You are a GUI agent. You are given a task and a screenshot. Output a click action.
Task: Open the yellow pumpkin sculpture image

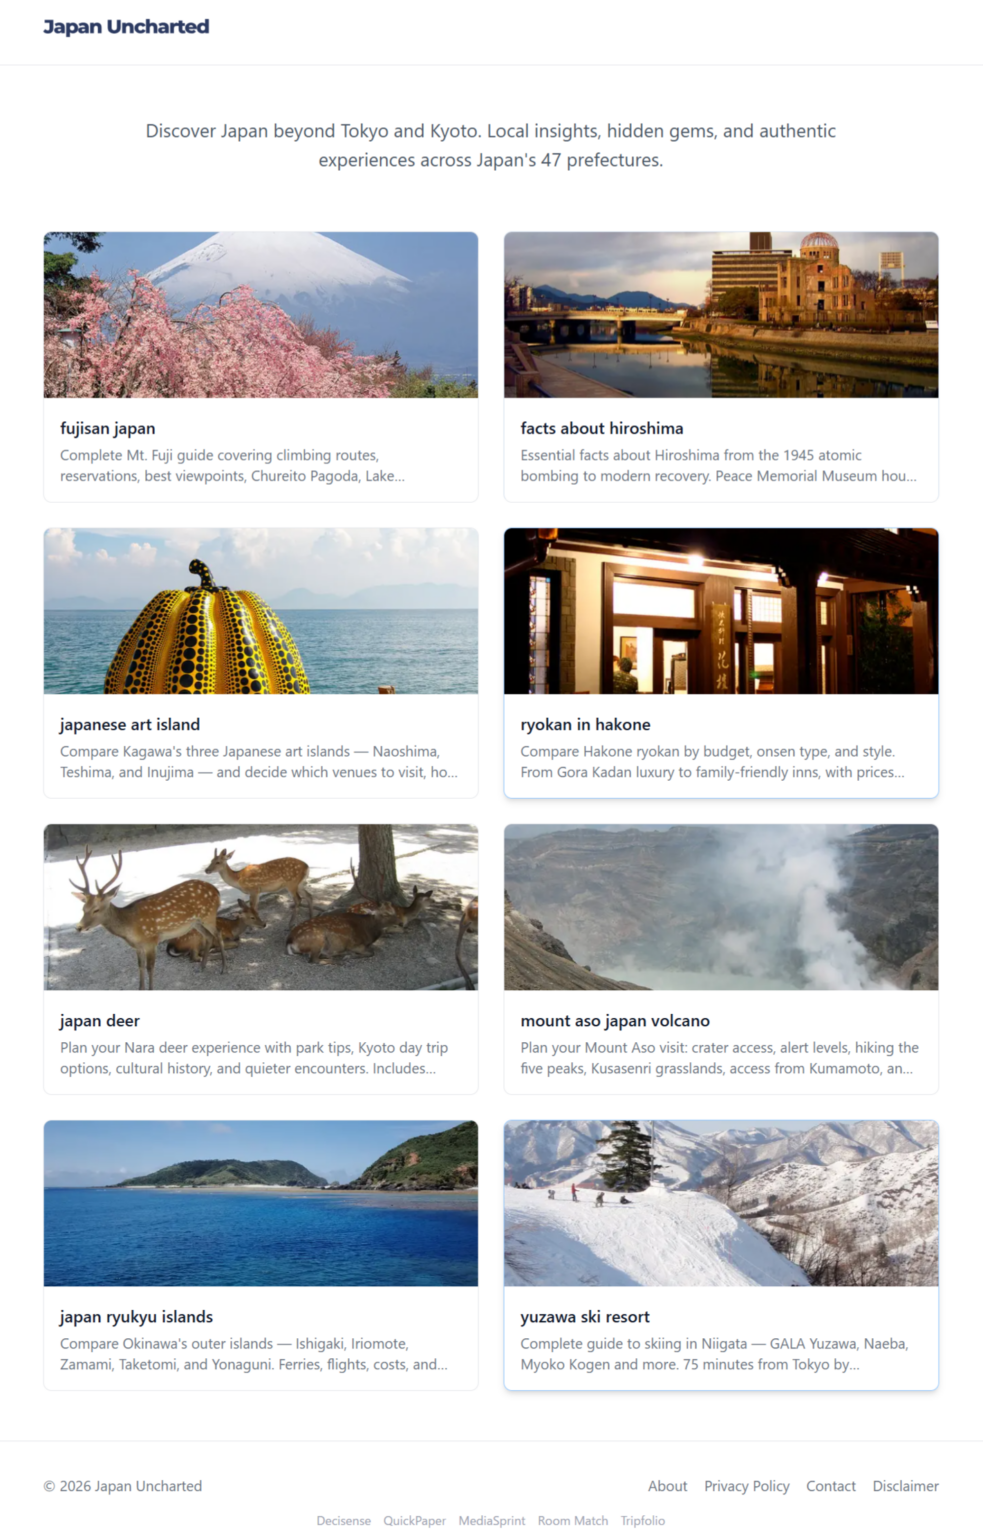tap(261, 611)
